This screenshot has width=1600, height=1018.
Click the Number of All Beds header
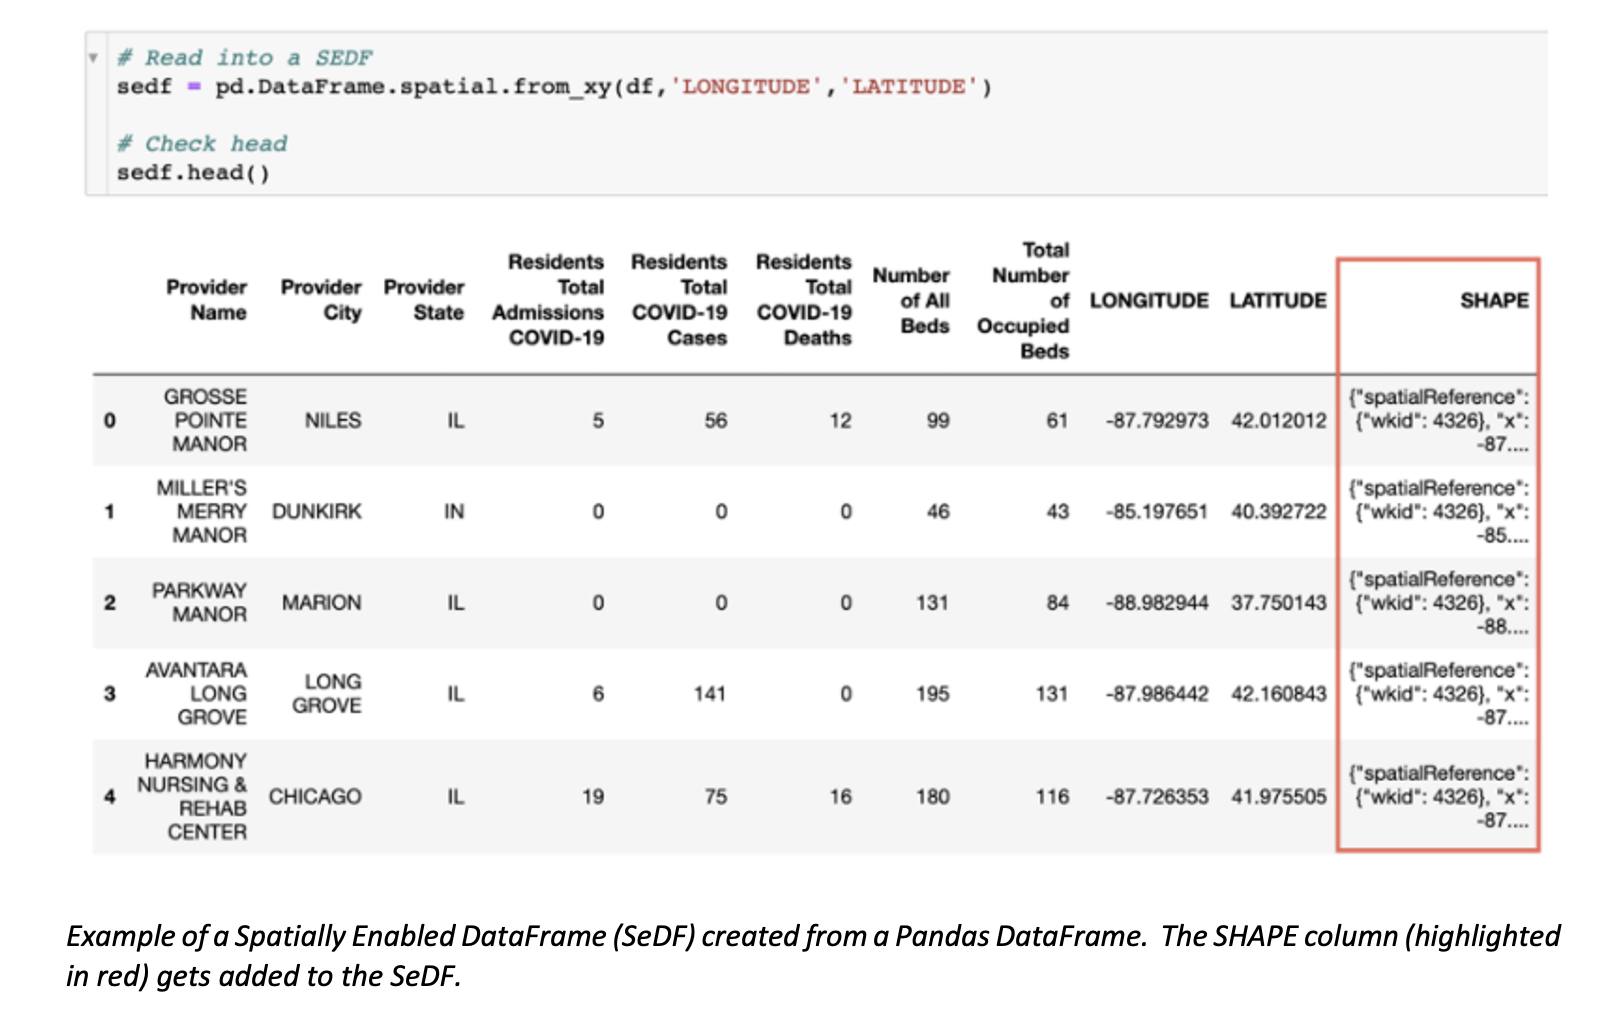pos(911,300)
